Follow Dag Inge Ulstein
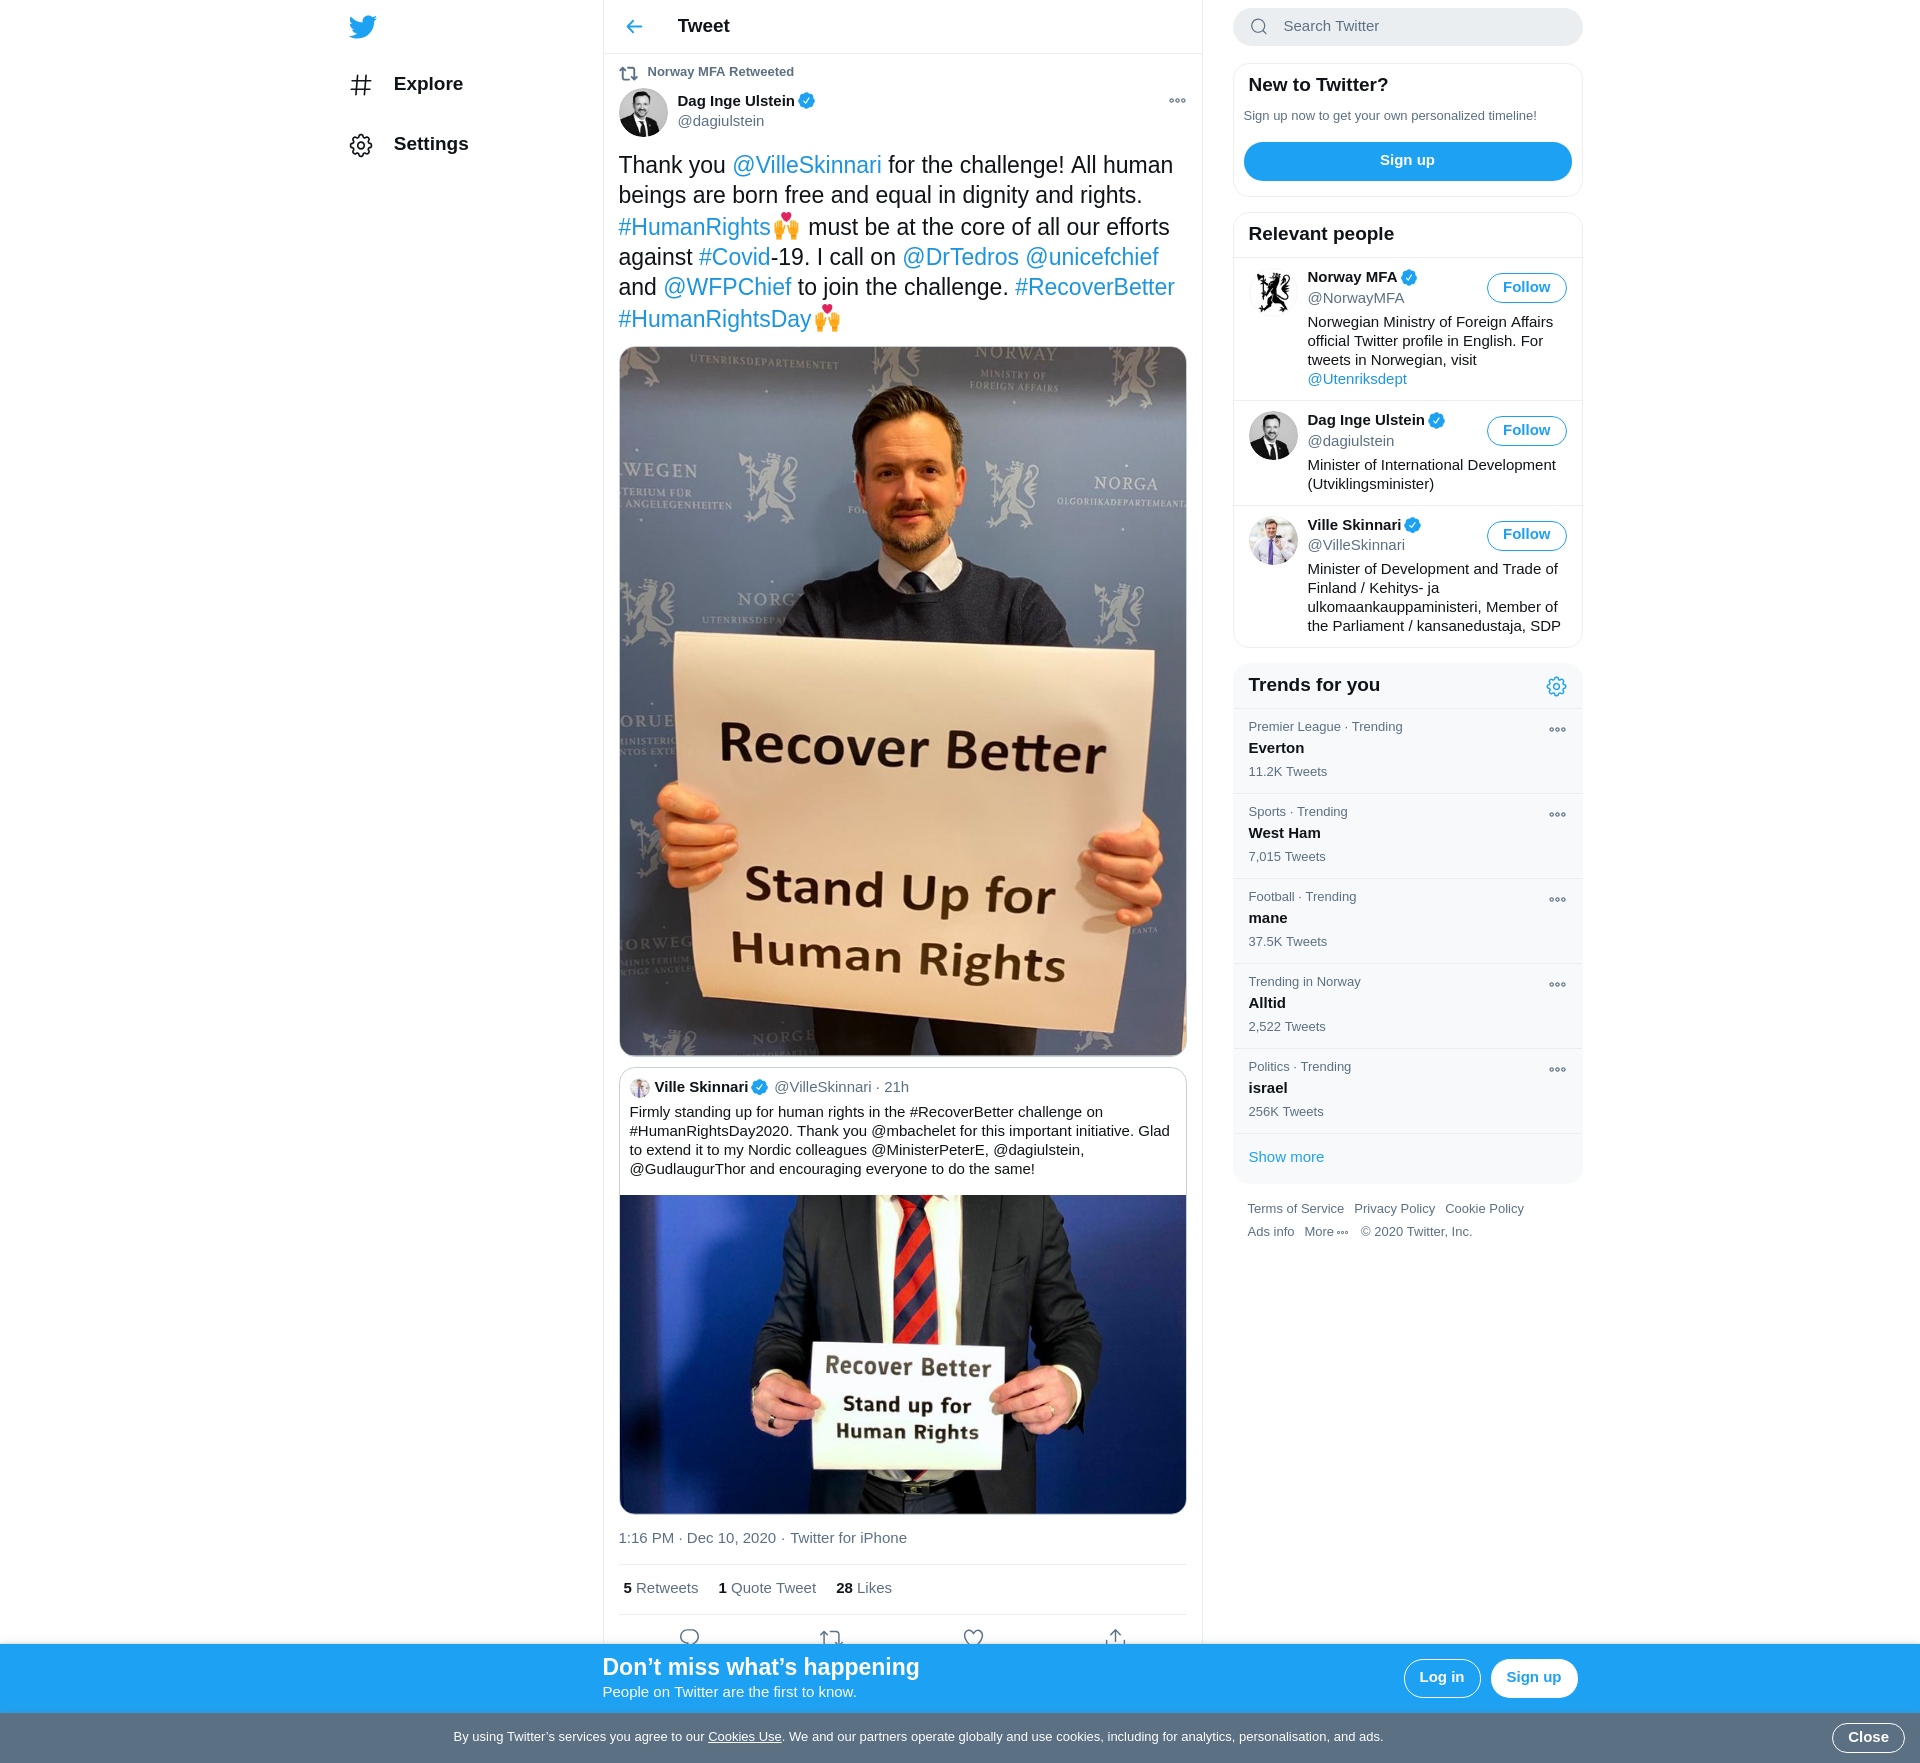Image resolution: width=1920 pixels, height=1763 pixels. (1526, 431)
